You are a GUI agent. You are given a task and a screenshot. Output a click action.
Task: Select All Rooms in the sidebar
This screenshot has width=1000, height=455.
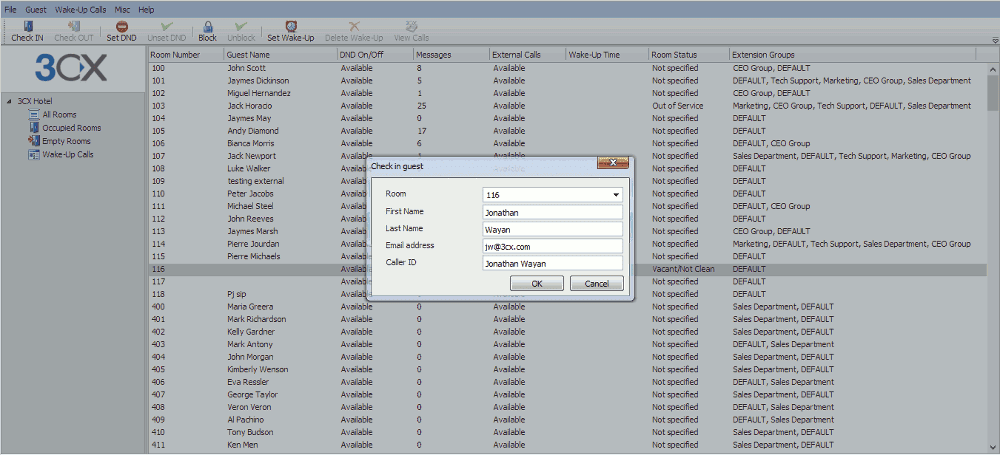(58, 115)
